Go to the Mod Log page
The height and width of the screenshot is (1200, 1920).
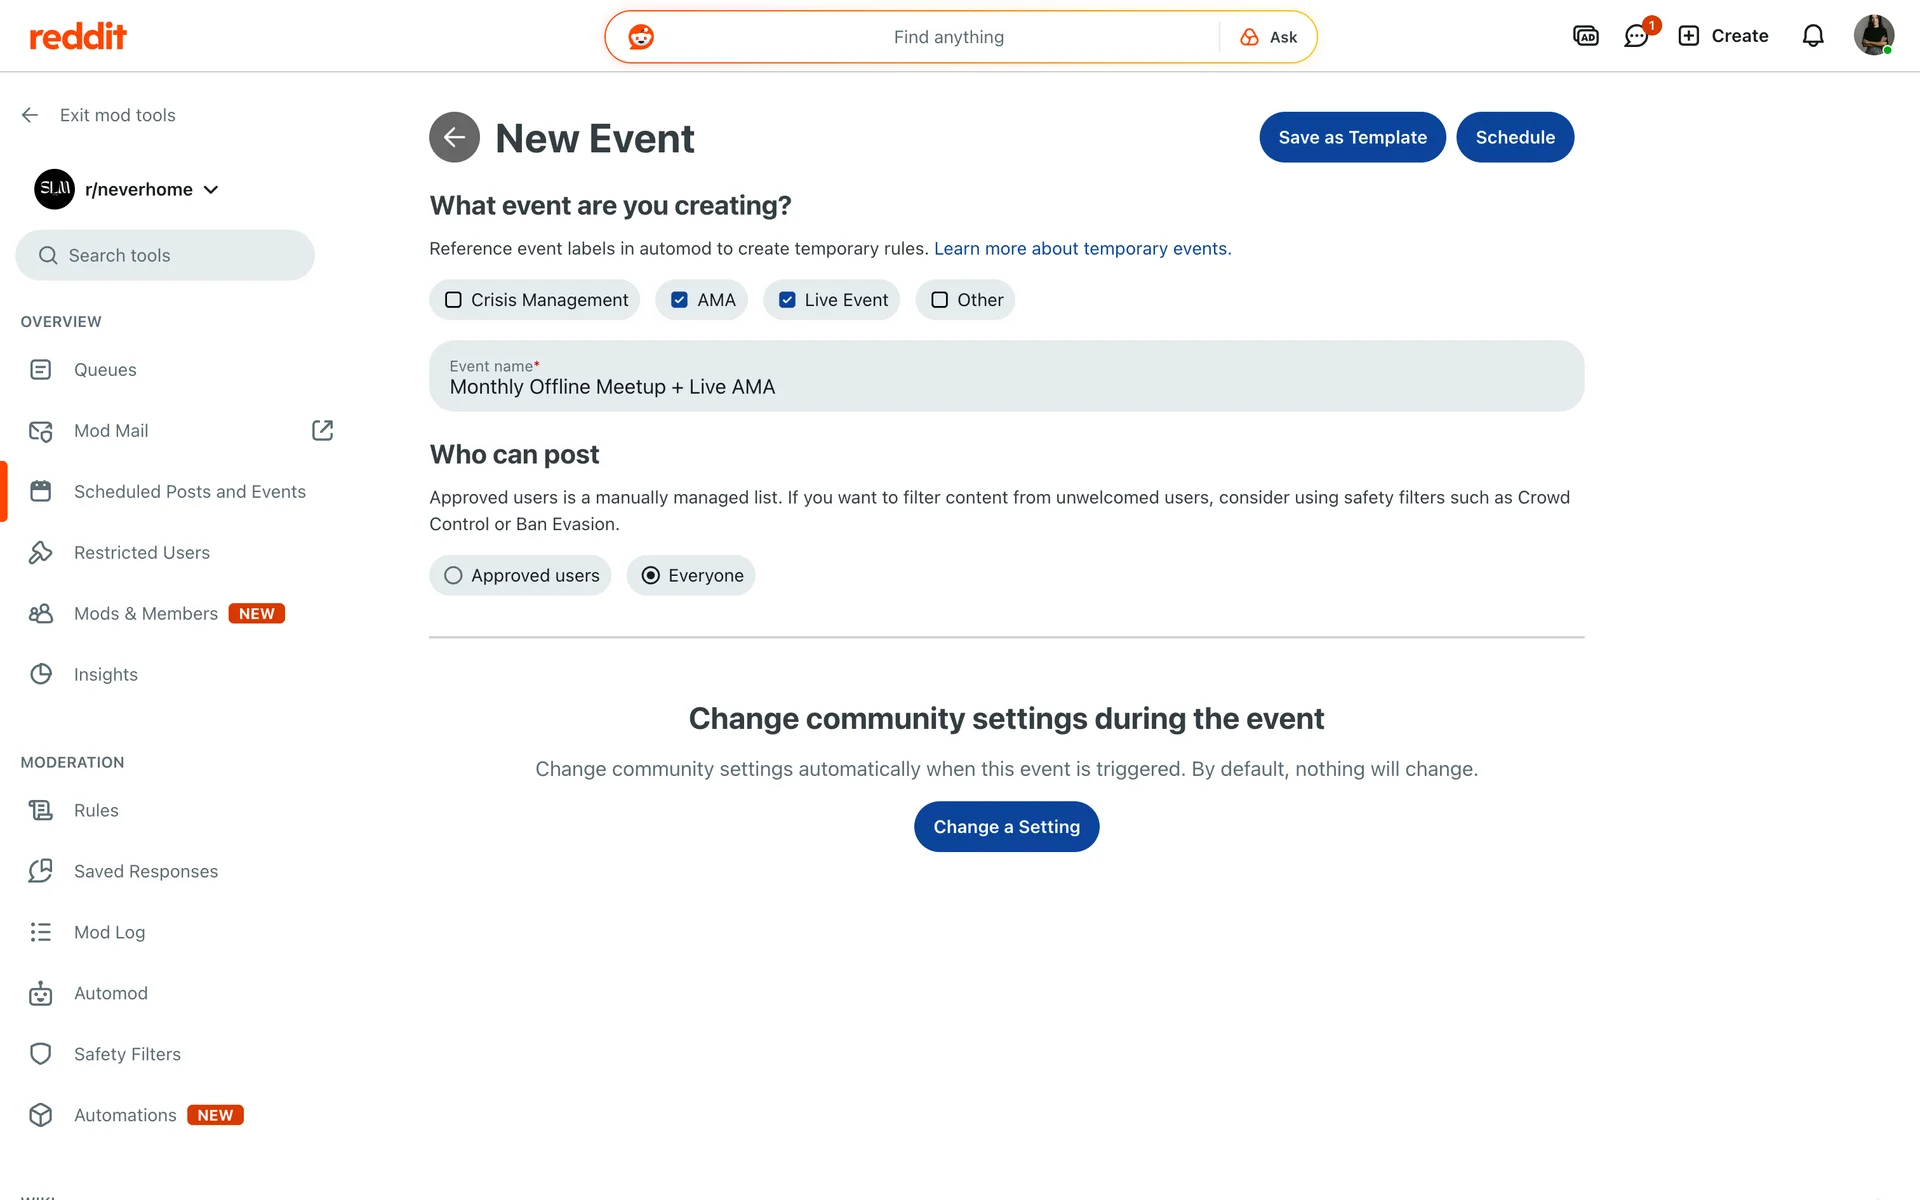click(x=109, y=932)
